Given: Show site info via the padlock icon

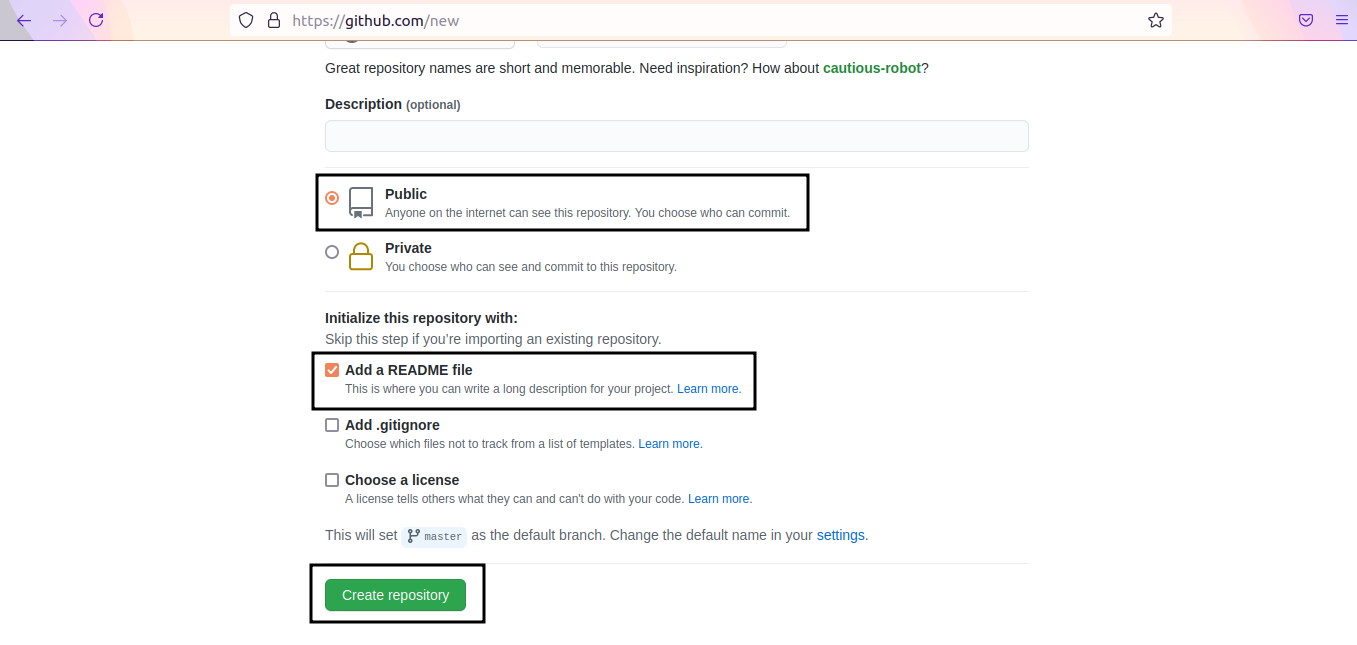Looking at the screenshot, I should click(x=274, y=20).
